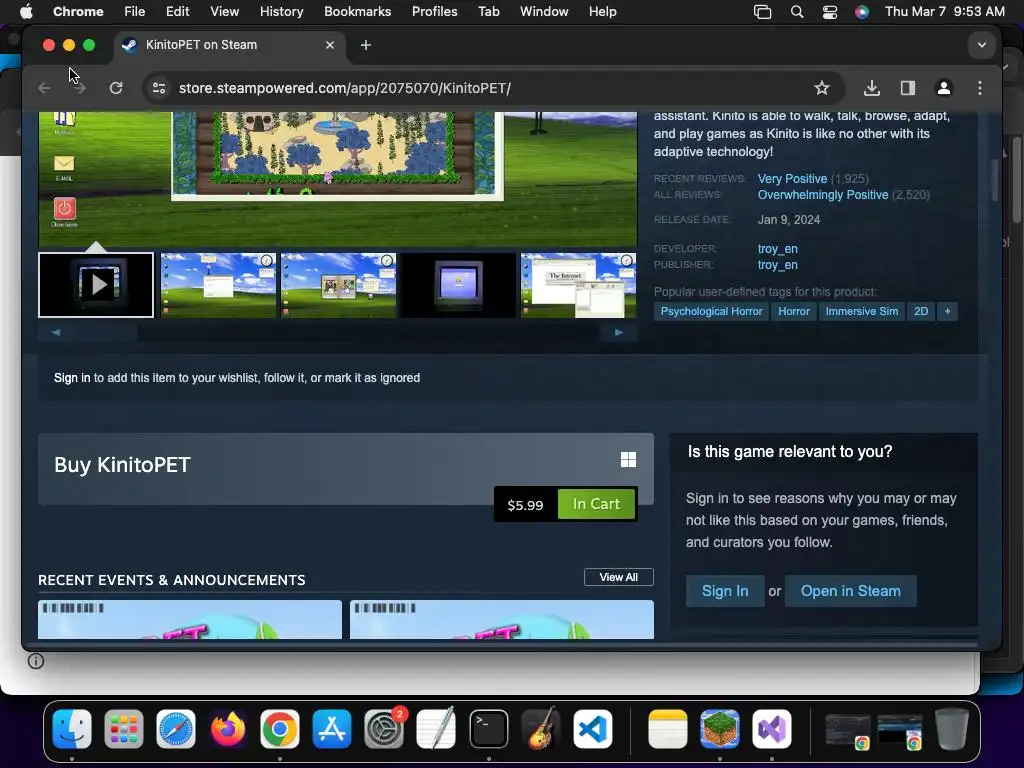1024x768 pixels.
Task: Select the Immersive Sim tag
Action: (x=861, y=312)
